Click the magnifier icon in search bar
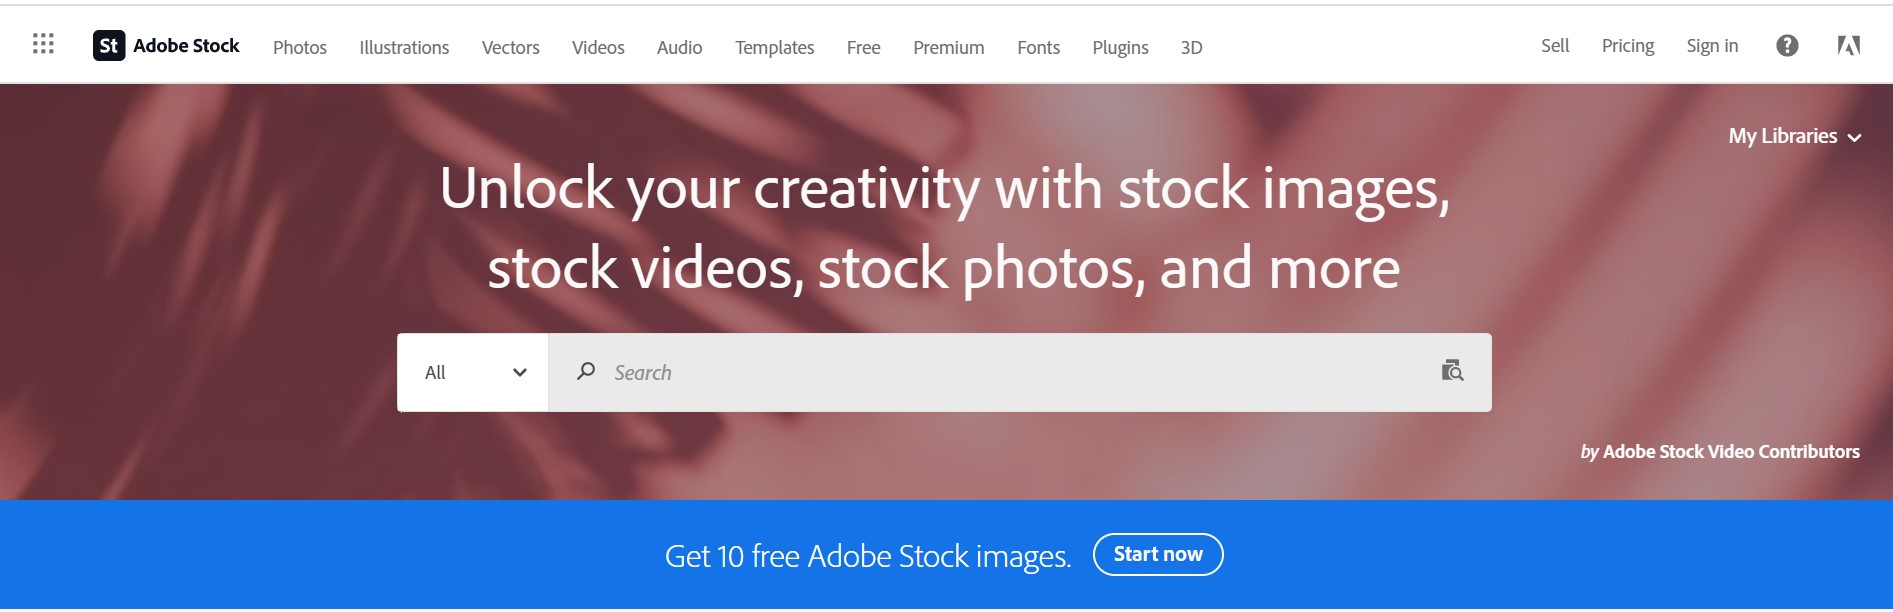This screenshot has width=1893, height=612. point(586,371)
